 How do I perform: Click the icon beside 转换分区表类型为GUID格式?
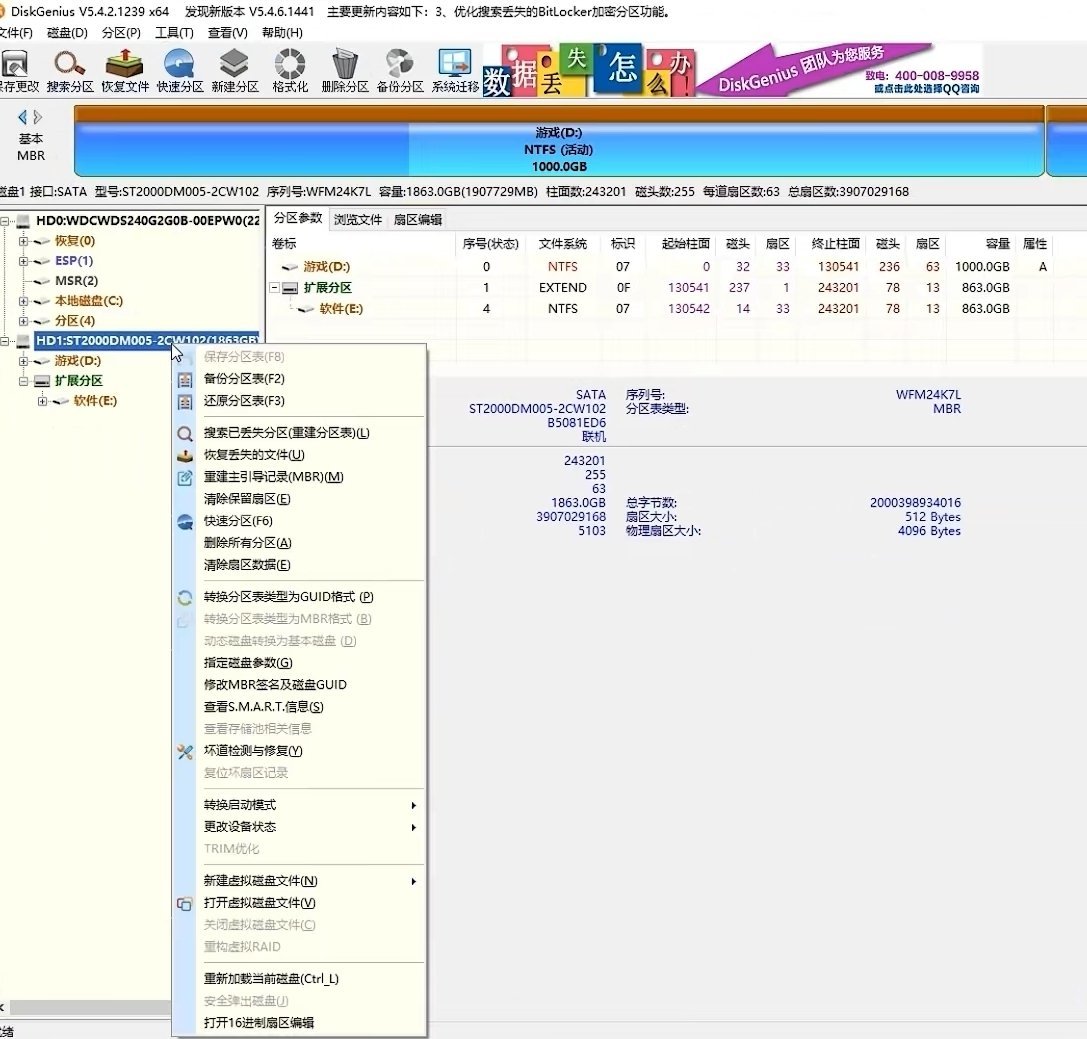coord(184,597)
